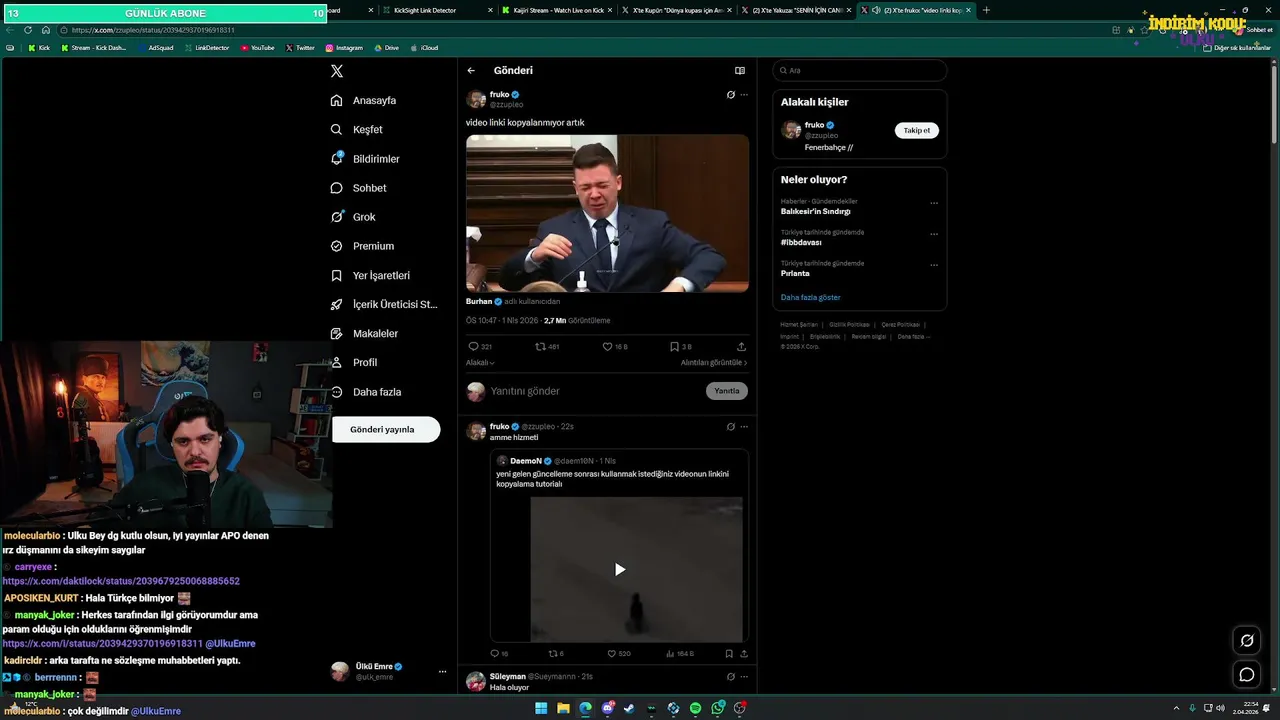Switch to Kaijiri Stream Kick tab
The width and height of the screenshot is (1280, 720).
coord(558,10)
